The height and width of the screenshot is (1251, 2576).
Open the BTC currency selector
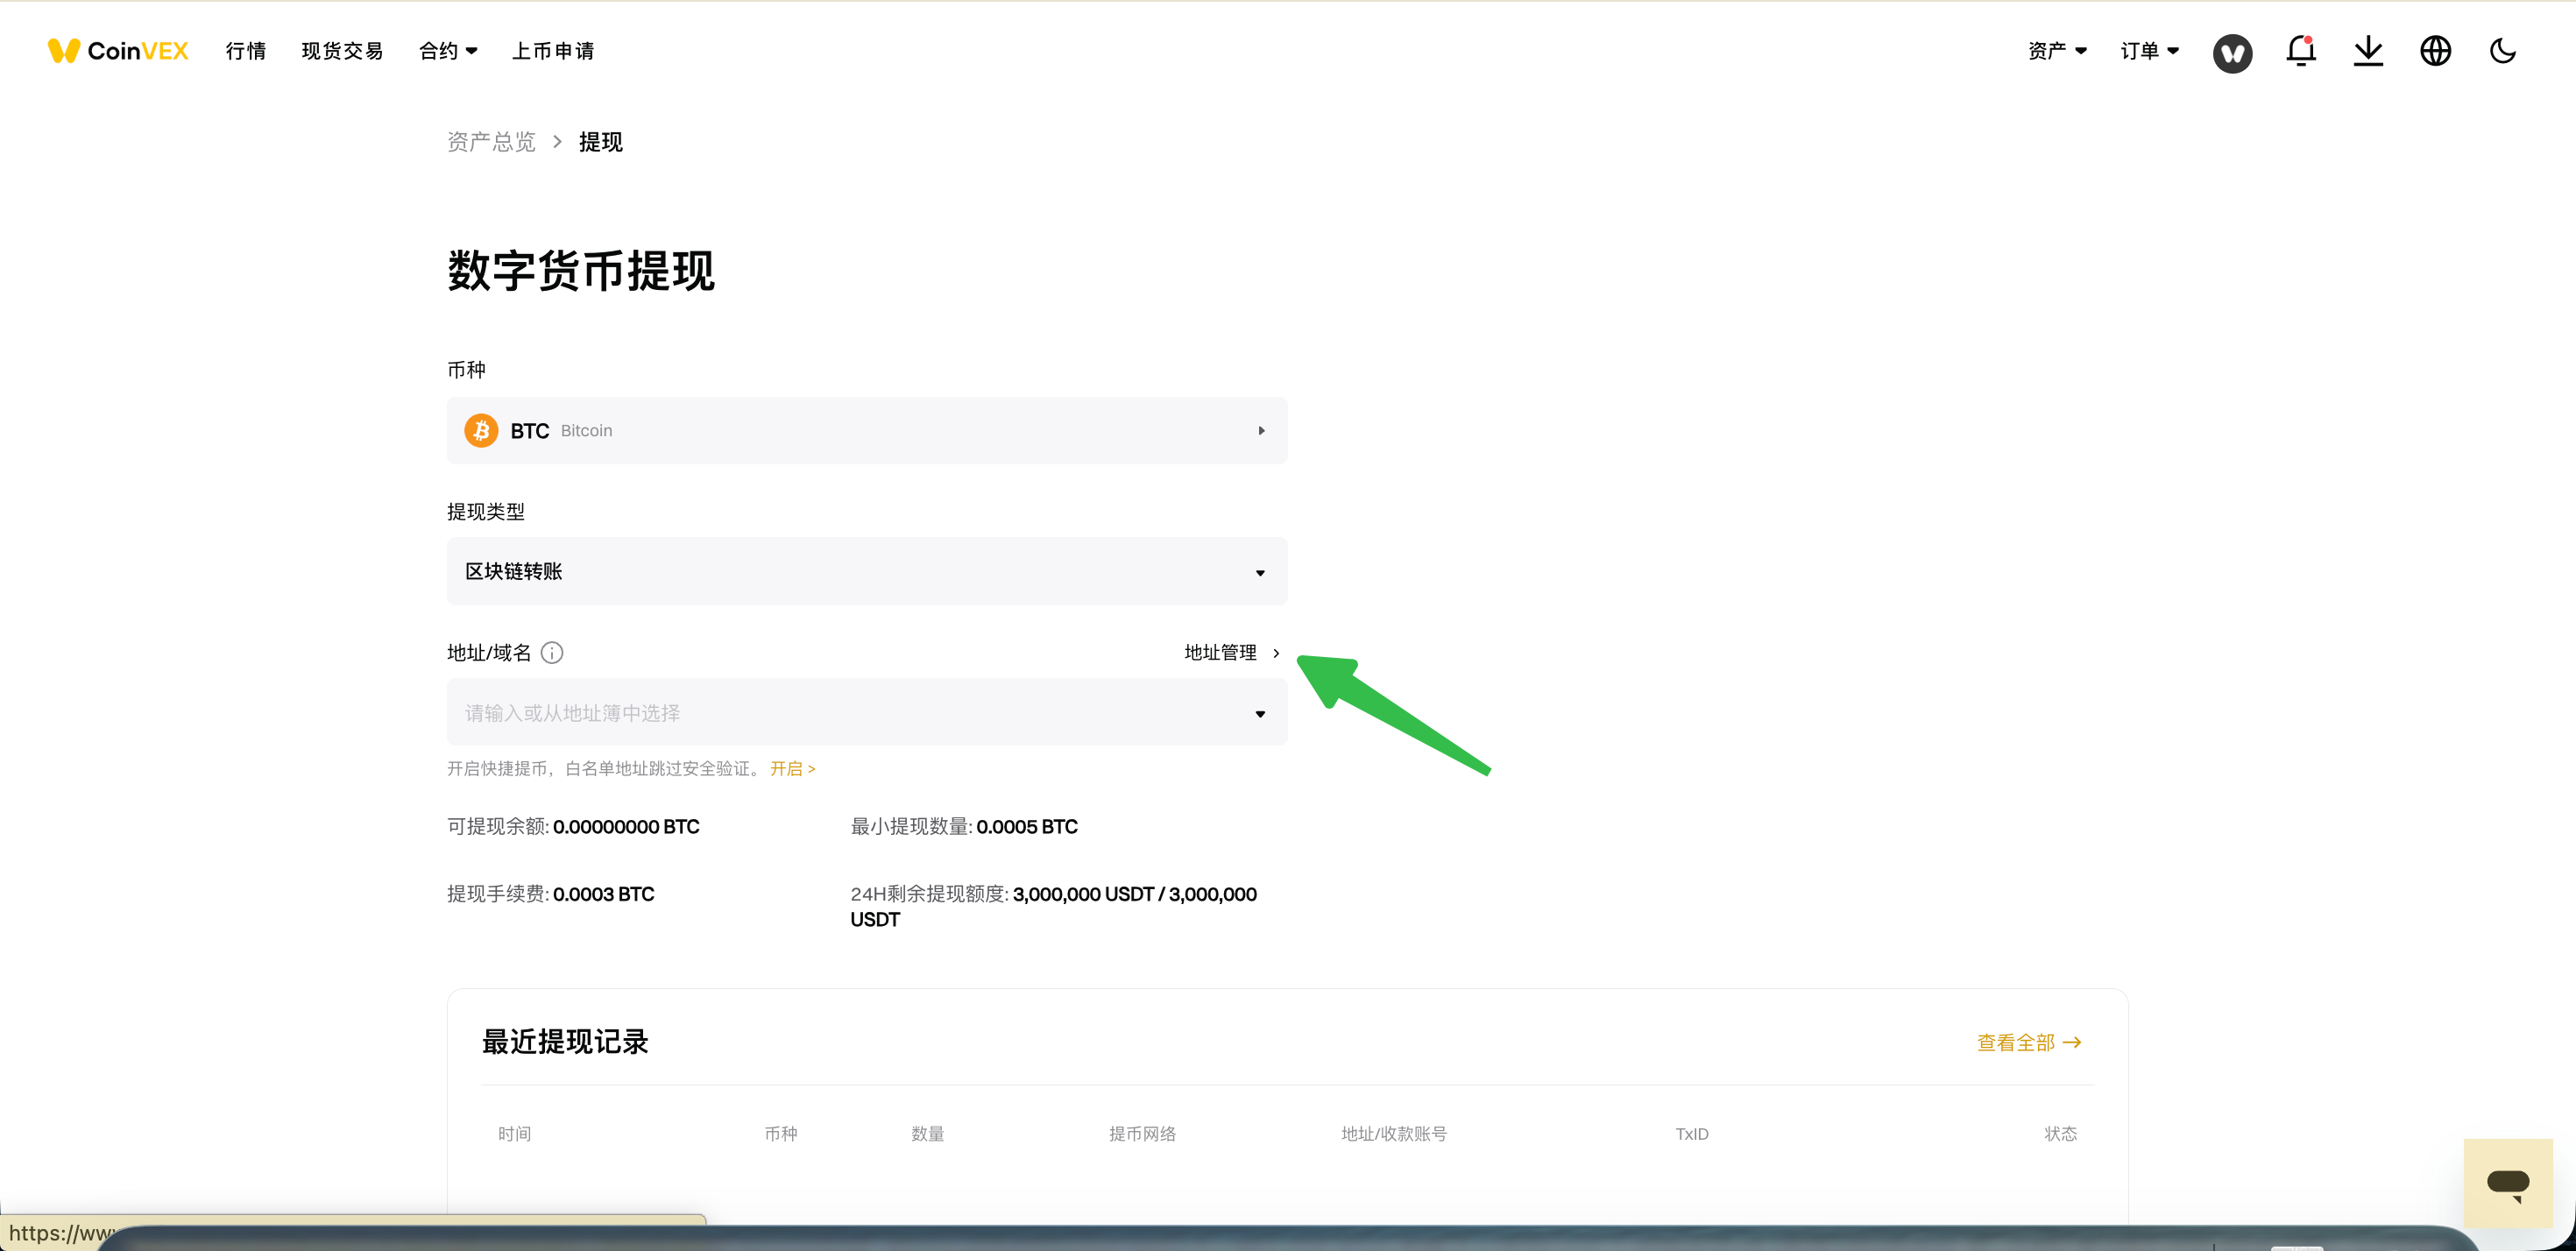[x=867, y=431]
